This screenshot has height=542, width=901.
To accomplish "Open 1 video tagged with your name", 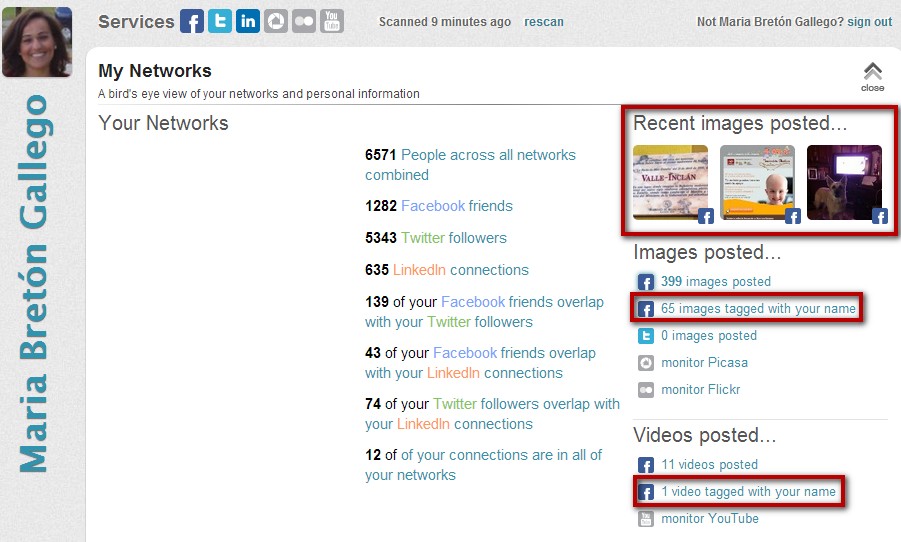I will [x=748, y=491].
